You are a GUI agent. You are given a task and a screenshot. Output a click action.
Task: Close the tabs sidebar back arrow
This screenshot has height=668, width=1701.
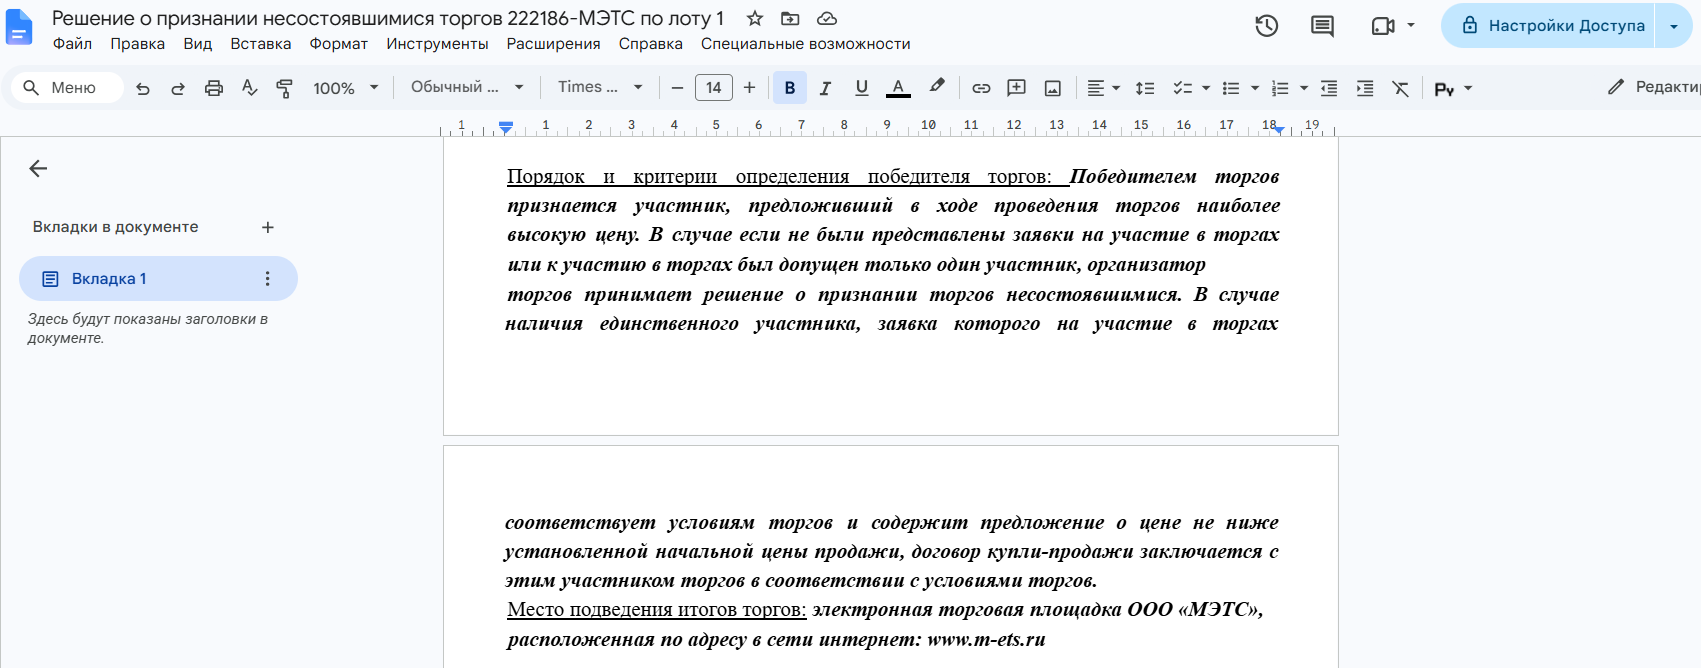38,168
